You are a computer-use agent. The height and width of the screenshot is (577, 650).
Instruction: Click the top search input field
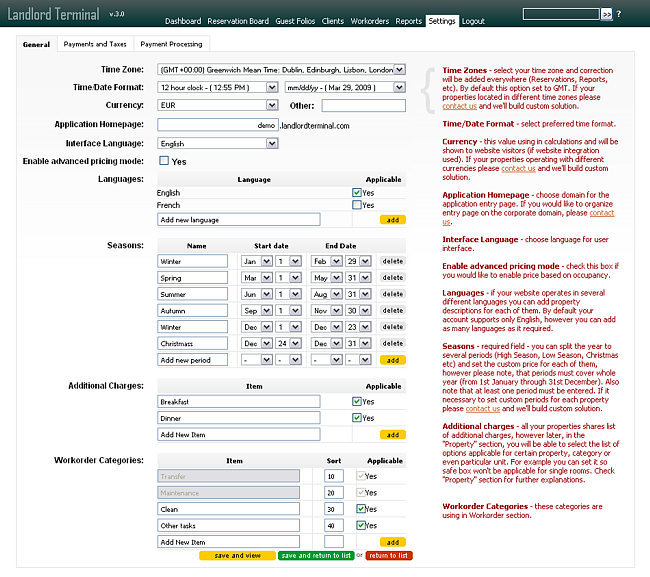[561, 14]
